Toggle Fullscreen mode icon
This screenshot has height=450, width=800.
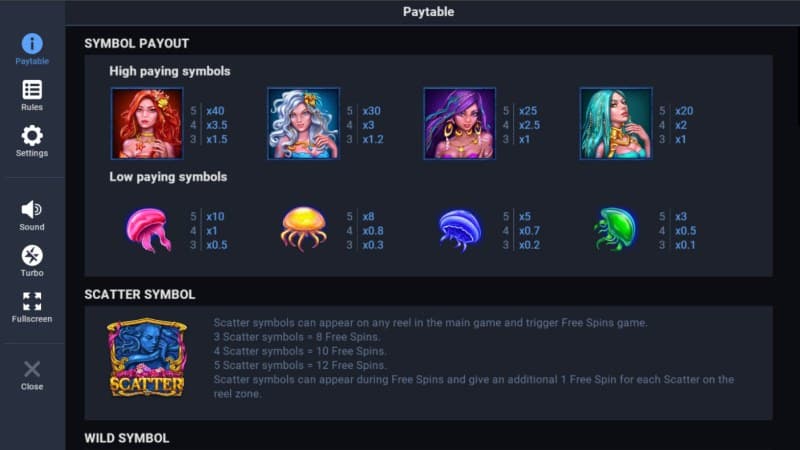tap(32, 301)
